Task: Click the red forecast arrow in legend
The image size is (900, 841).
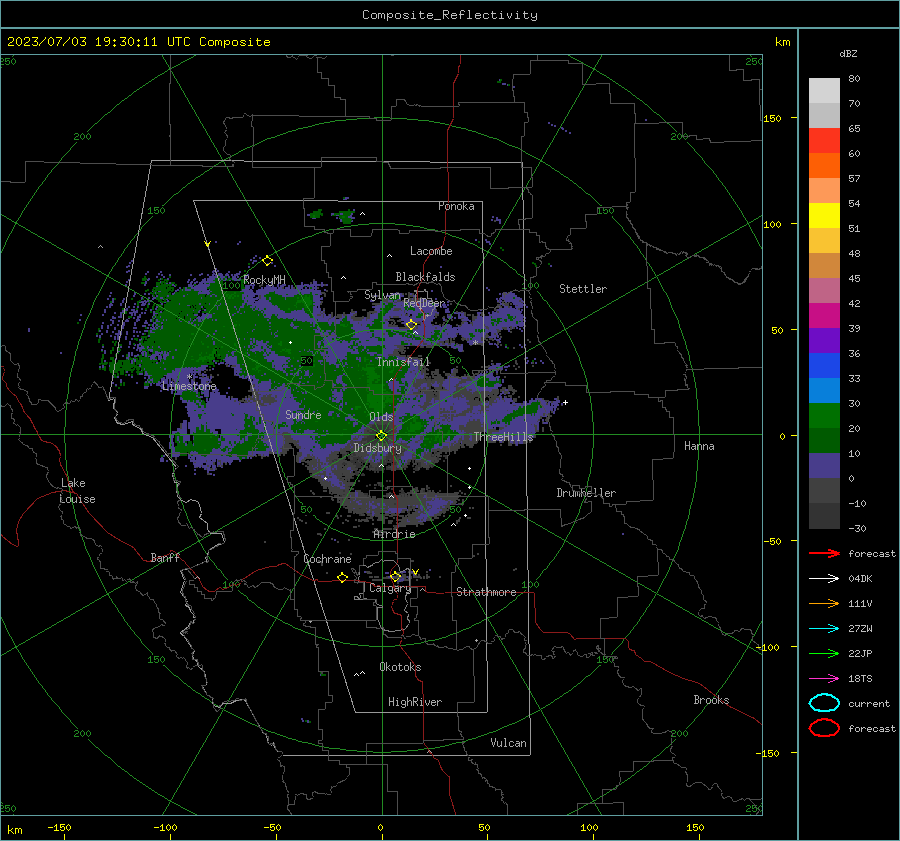Action: pos(824,553)
